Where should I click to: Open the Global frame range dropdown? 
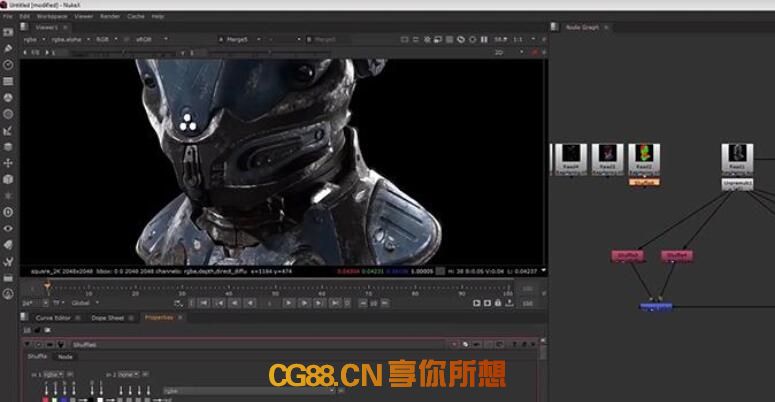point(85,303)
